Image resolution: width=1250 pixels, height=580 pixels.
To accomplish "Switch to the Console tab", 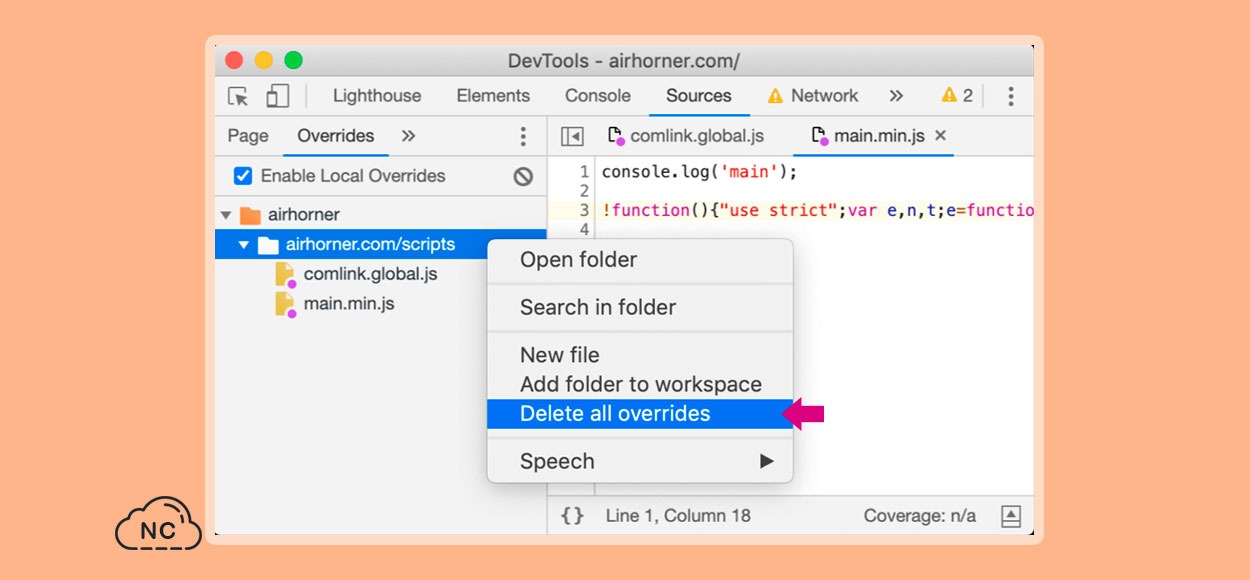I will coord(598,96).
